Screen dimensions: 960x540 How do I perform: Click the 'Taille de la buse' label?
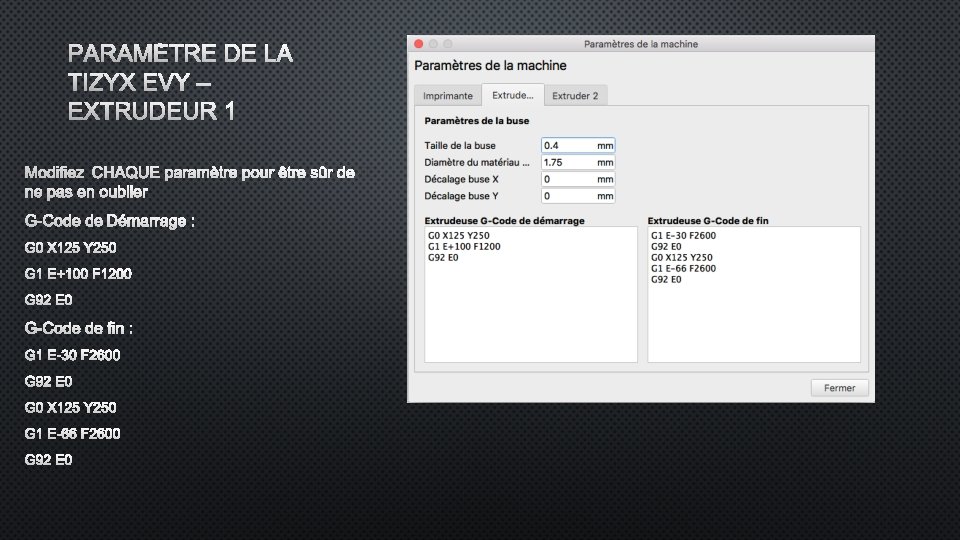(x=460, y=145)
